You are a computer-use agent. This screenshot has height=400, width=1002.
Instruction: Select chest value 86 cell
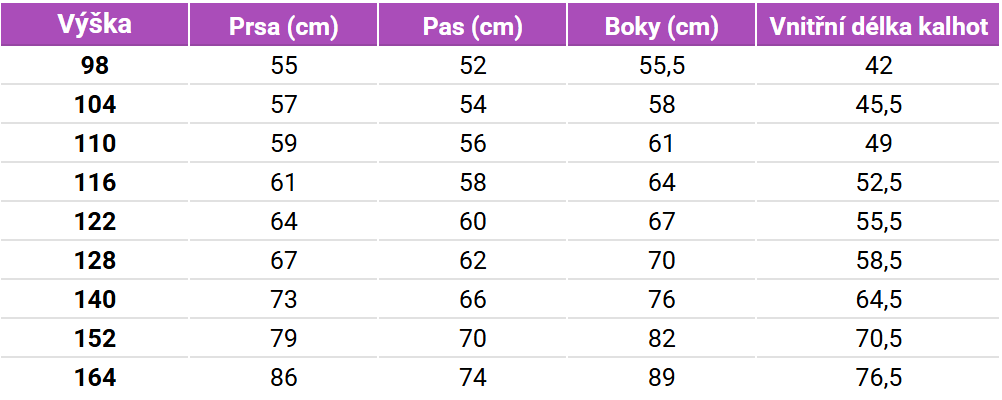(x=284, y=378)
